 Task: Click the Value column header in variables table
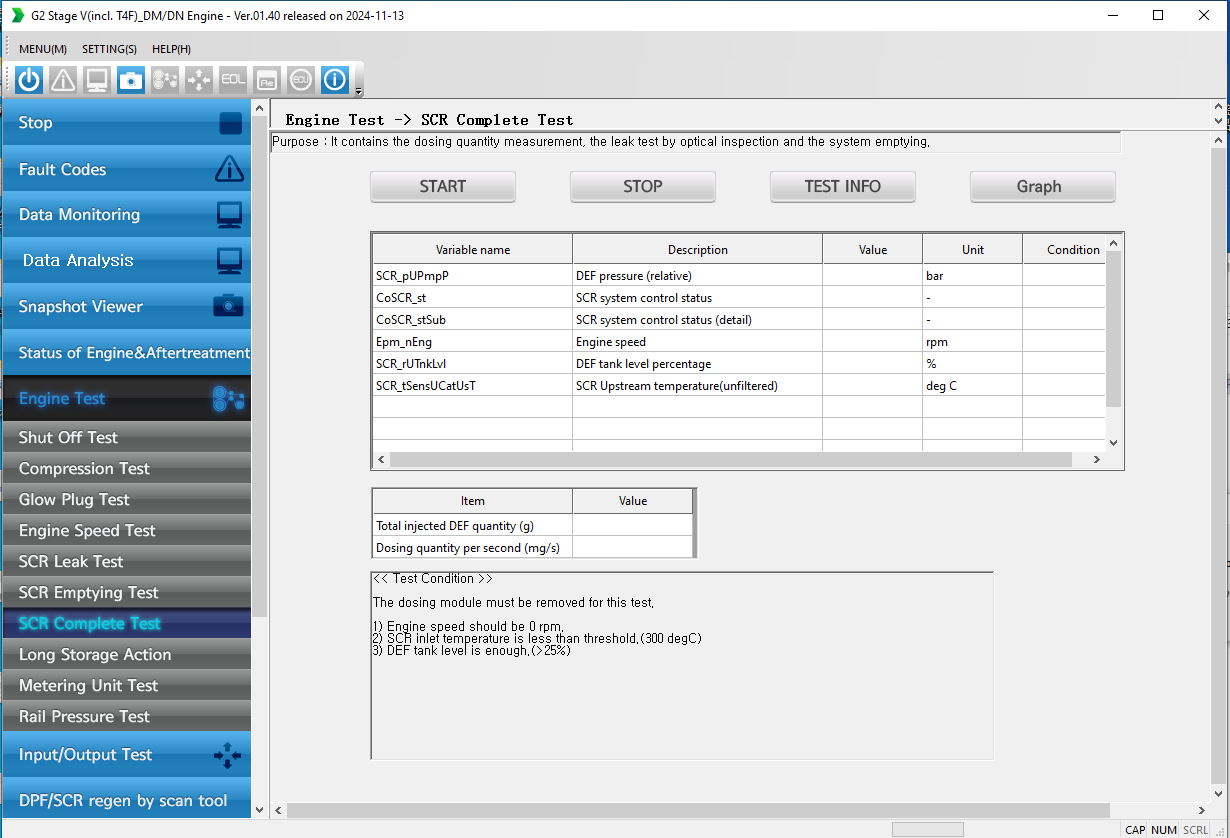[x=873, y=250]
